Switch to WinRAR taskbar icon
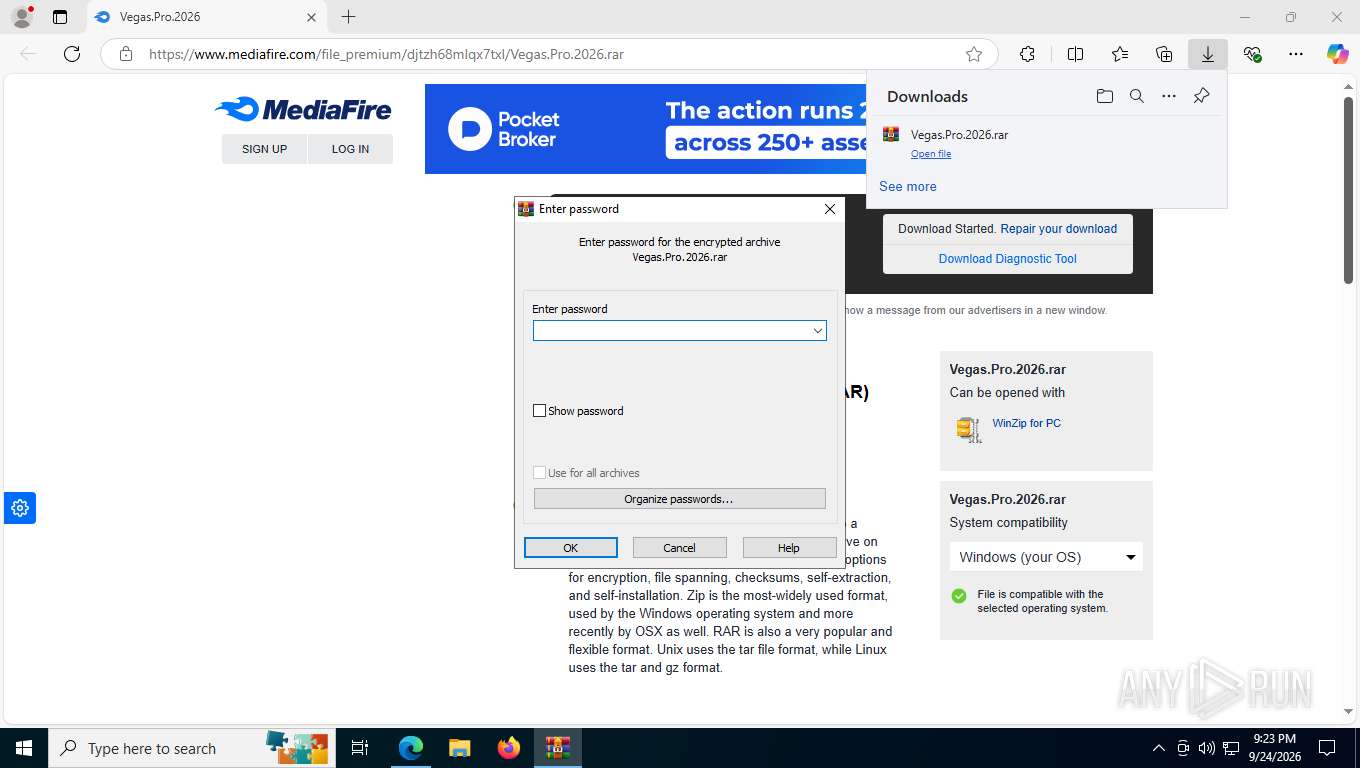The height and width of the screenshot is (768, 1360). (558, 748)
